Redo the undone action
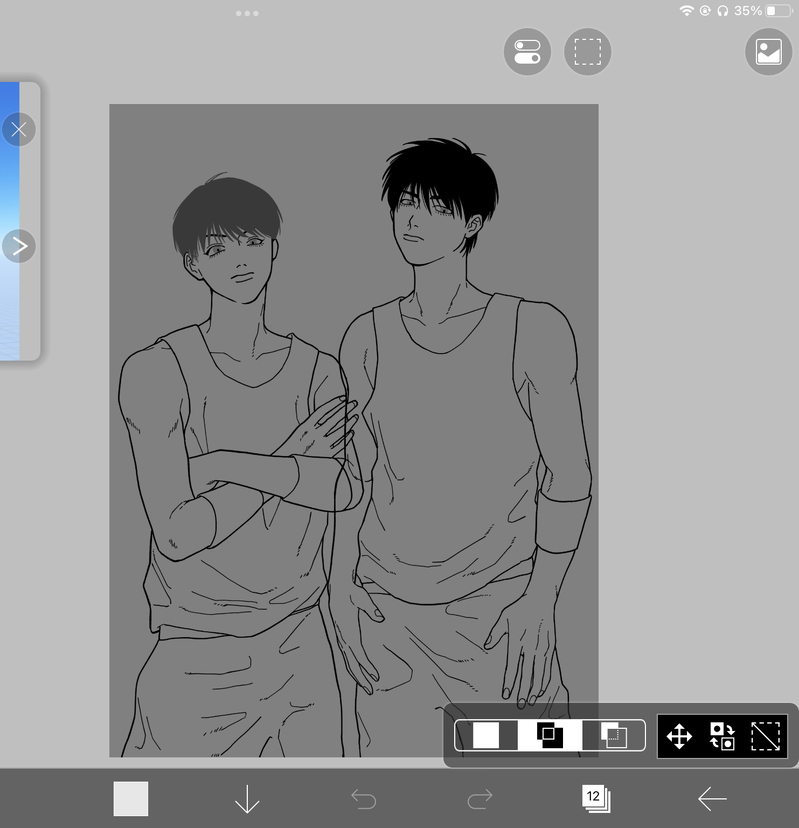The width and height of the screenshot is (799, 828). 480,799
